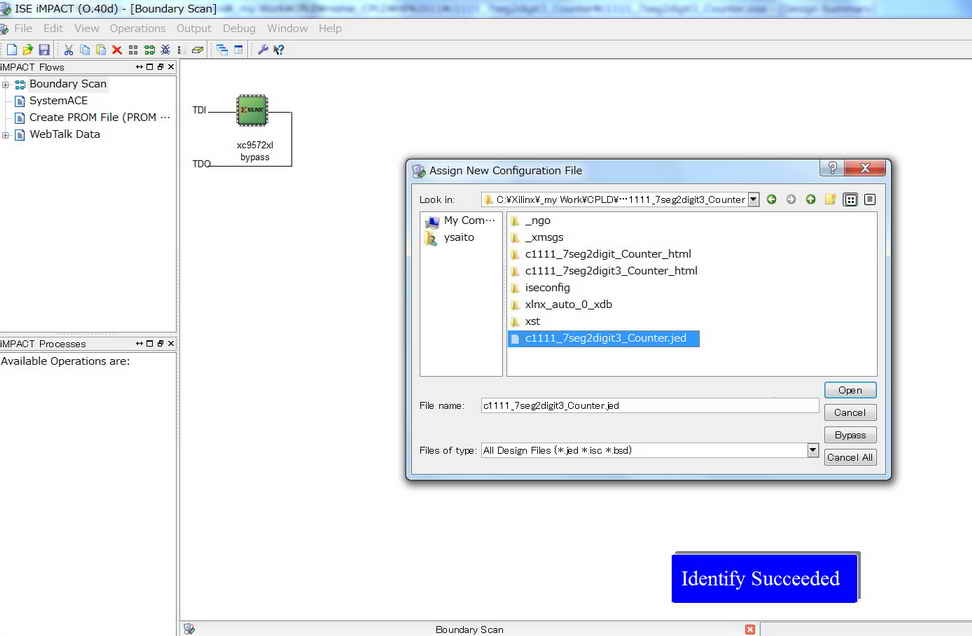
Task: Click the Bypass button
Action: coord(850,435)
